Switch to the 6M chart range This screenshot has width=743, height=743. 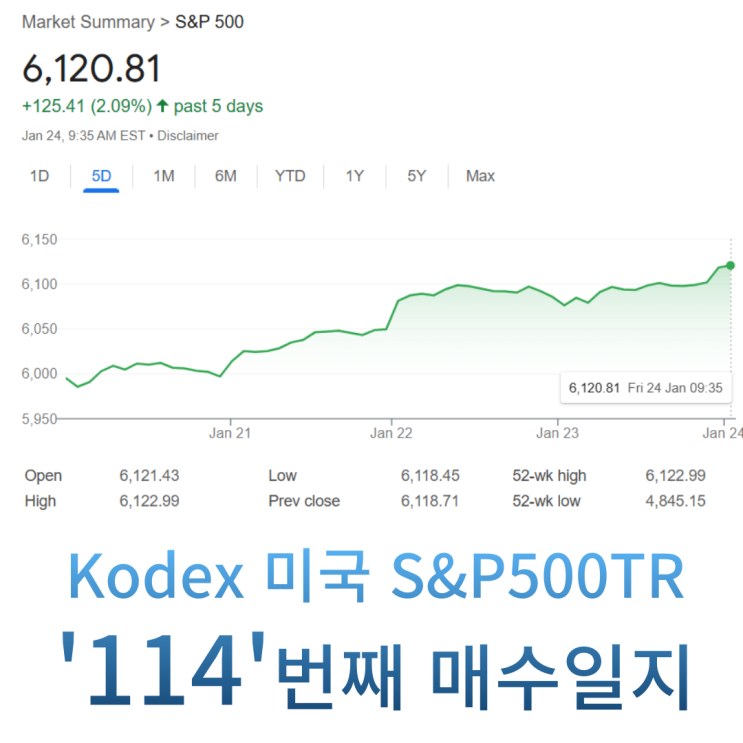[226, 176]
